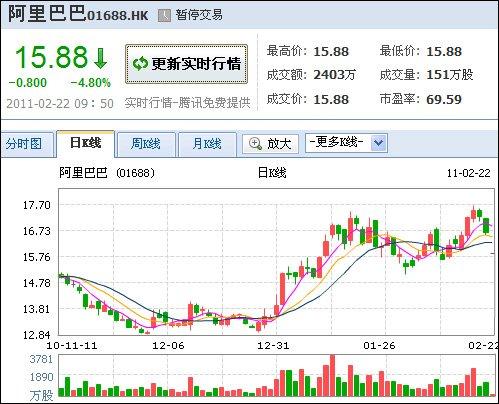Click the 12.84 price axis label
Image resolution: width=499 pixels, height=404 pixels.
pos(37,335)
